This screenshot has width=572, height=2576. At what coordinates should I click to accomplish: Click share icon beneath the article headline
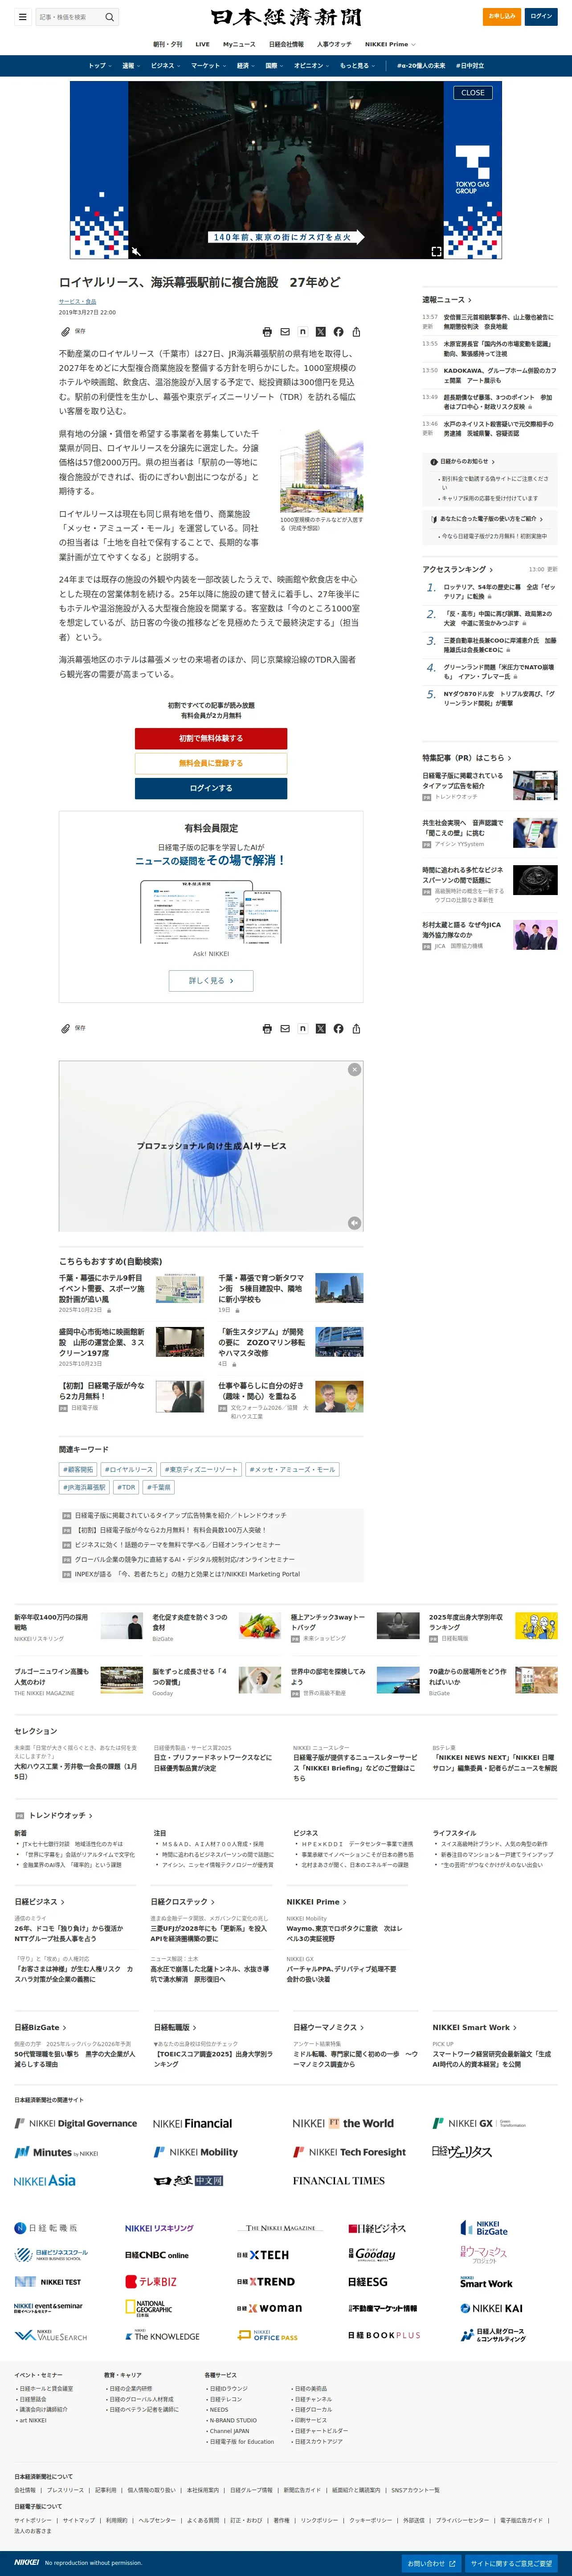(356, 332)
